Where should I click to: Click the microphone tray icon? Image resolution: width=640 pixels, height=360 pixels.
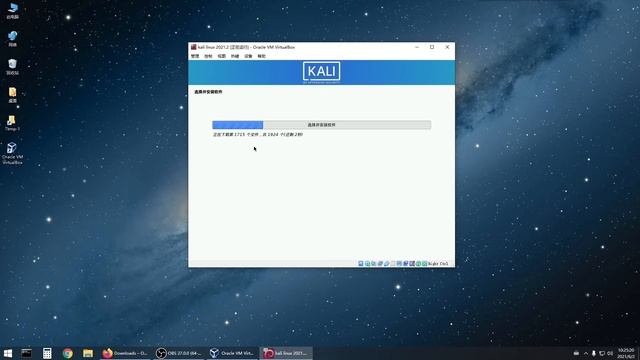point(593,353)
